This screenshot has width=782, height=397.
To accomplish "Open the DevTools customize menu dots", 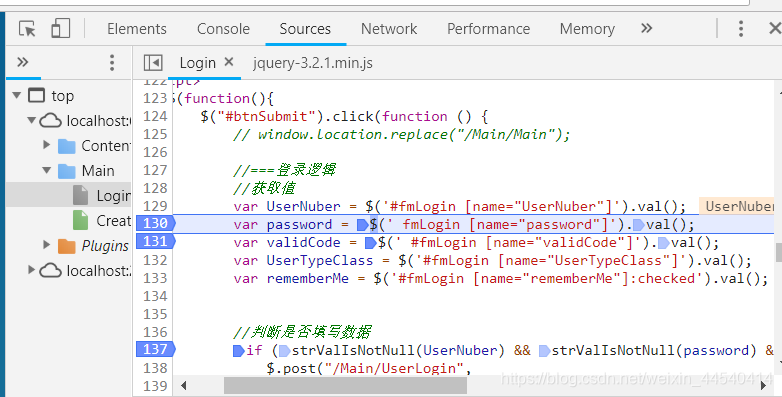I will point(741,29).
